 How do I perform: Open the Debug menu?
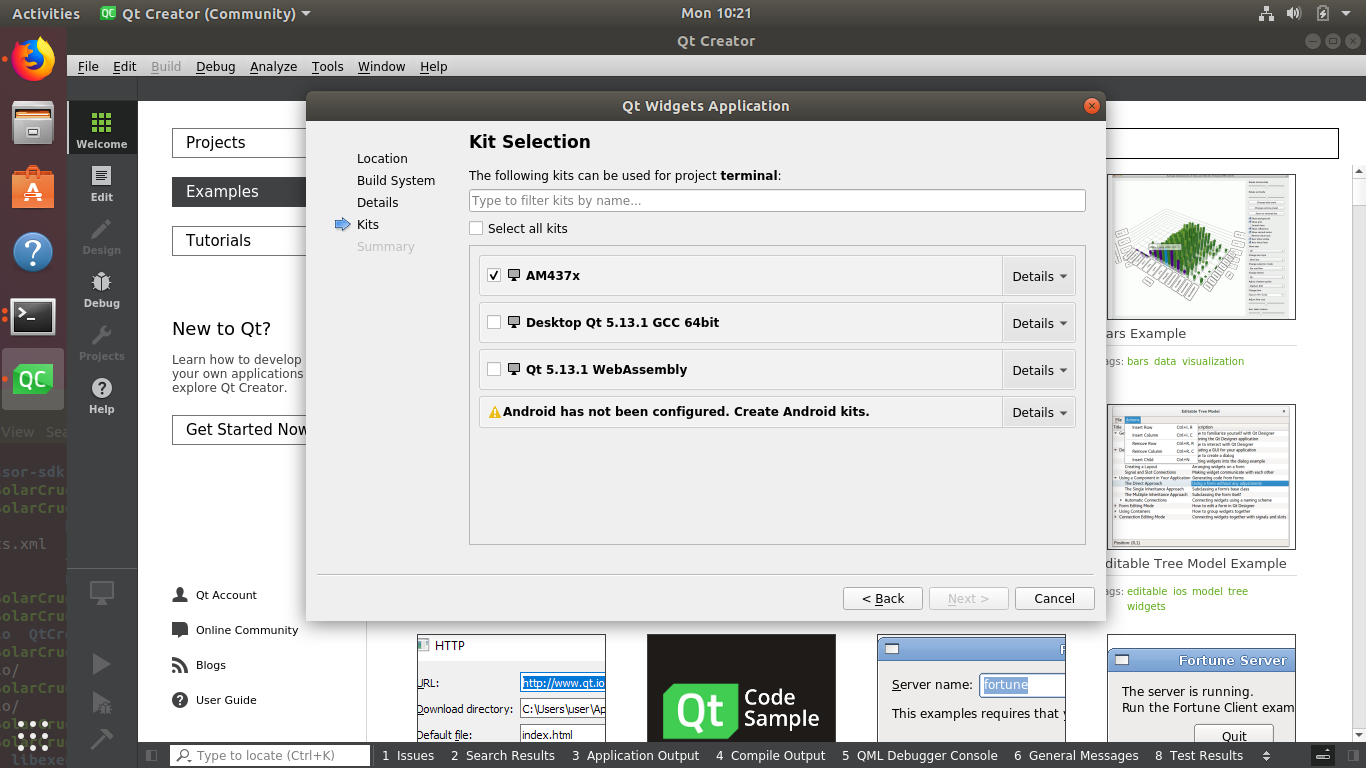[x=215, y=66]
